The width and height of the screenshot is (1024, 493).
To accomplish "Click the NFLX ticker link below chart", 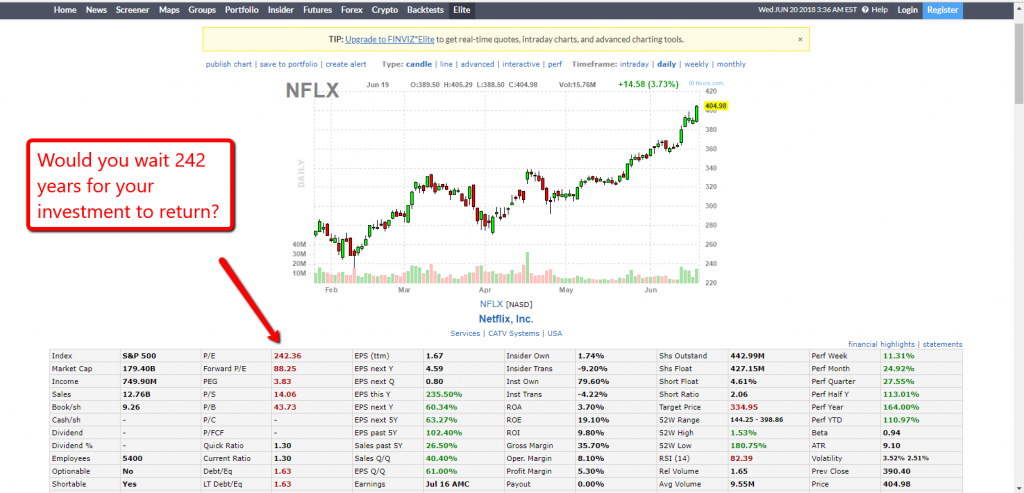I will (491, 304).
